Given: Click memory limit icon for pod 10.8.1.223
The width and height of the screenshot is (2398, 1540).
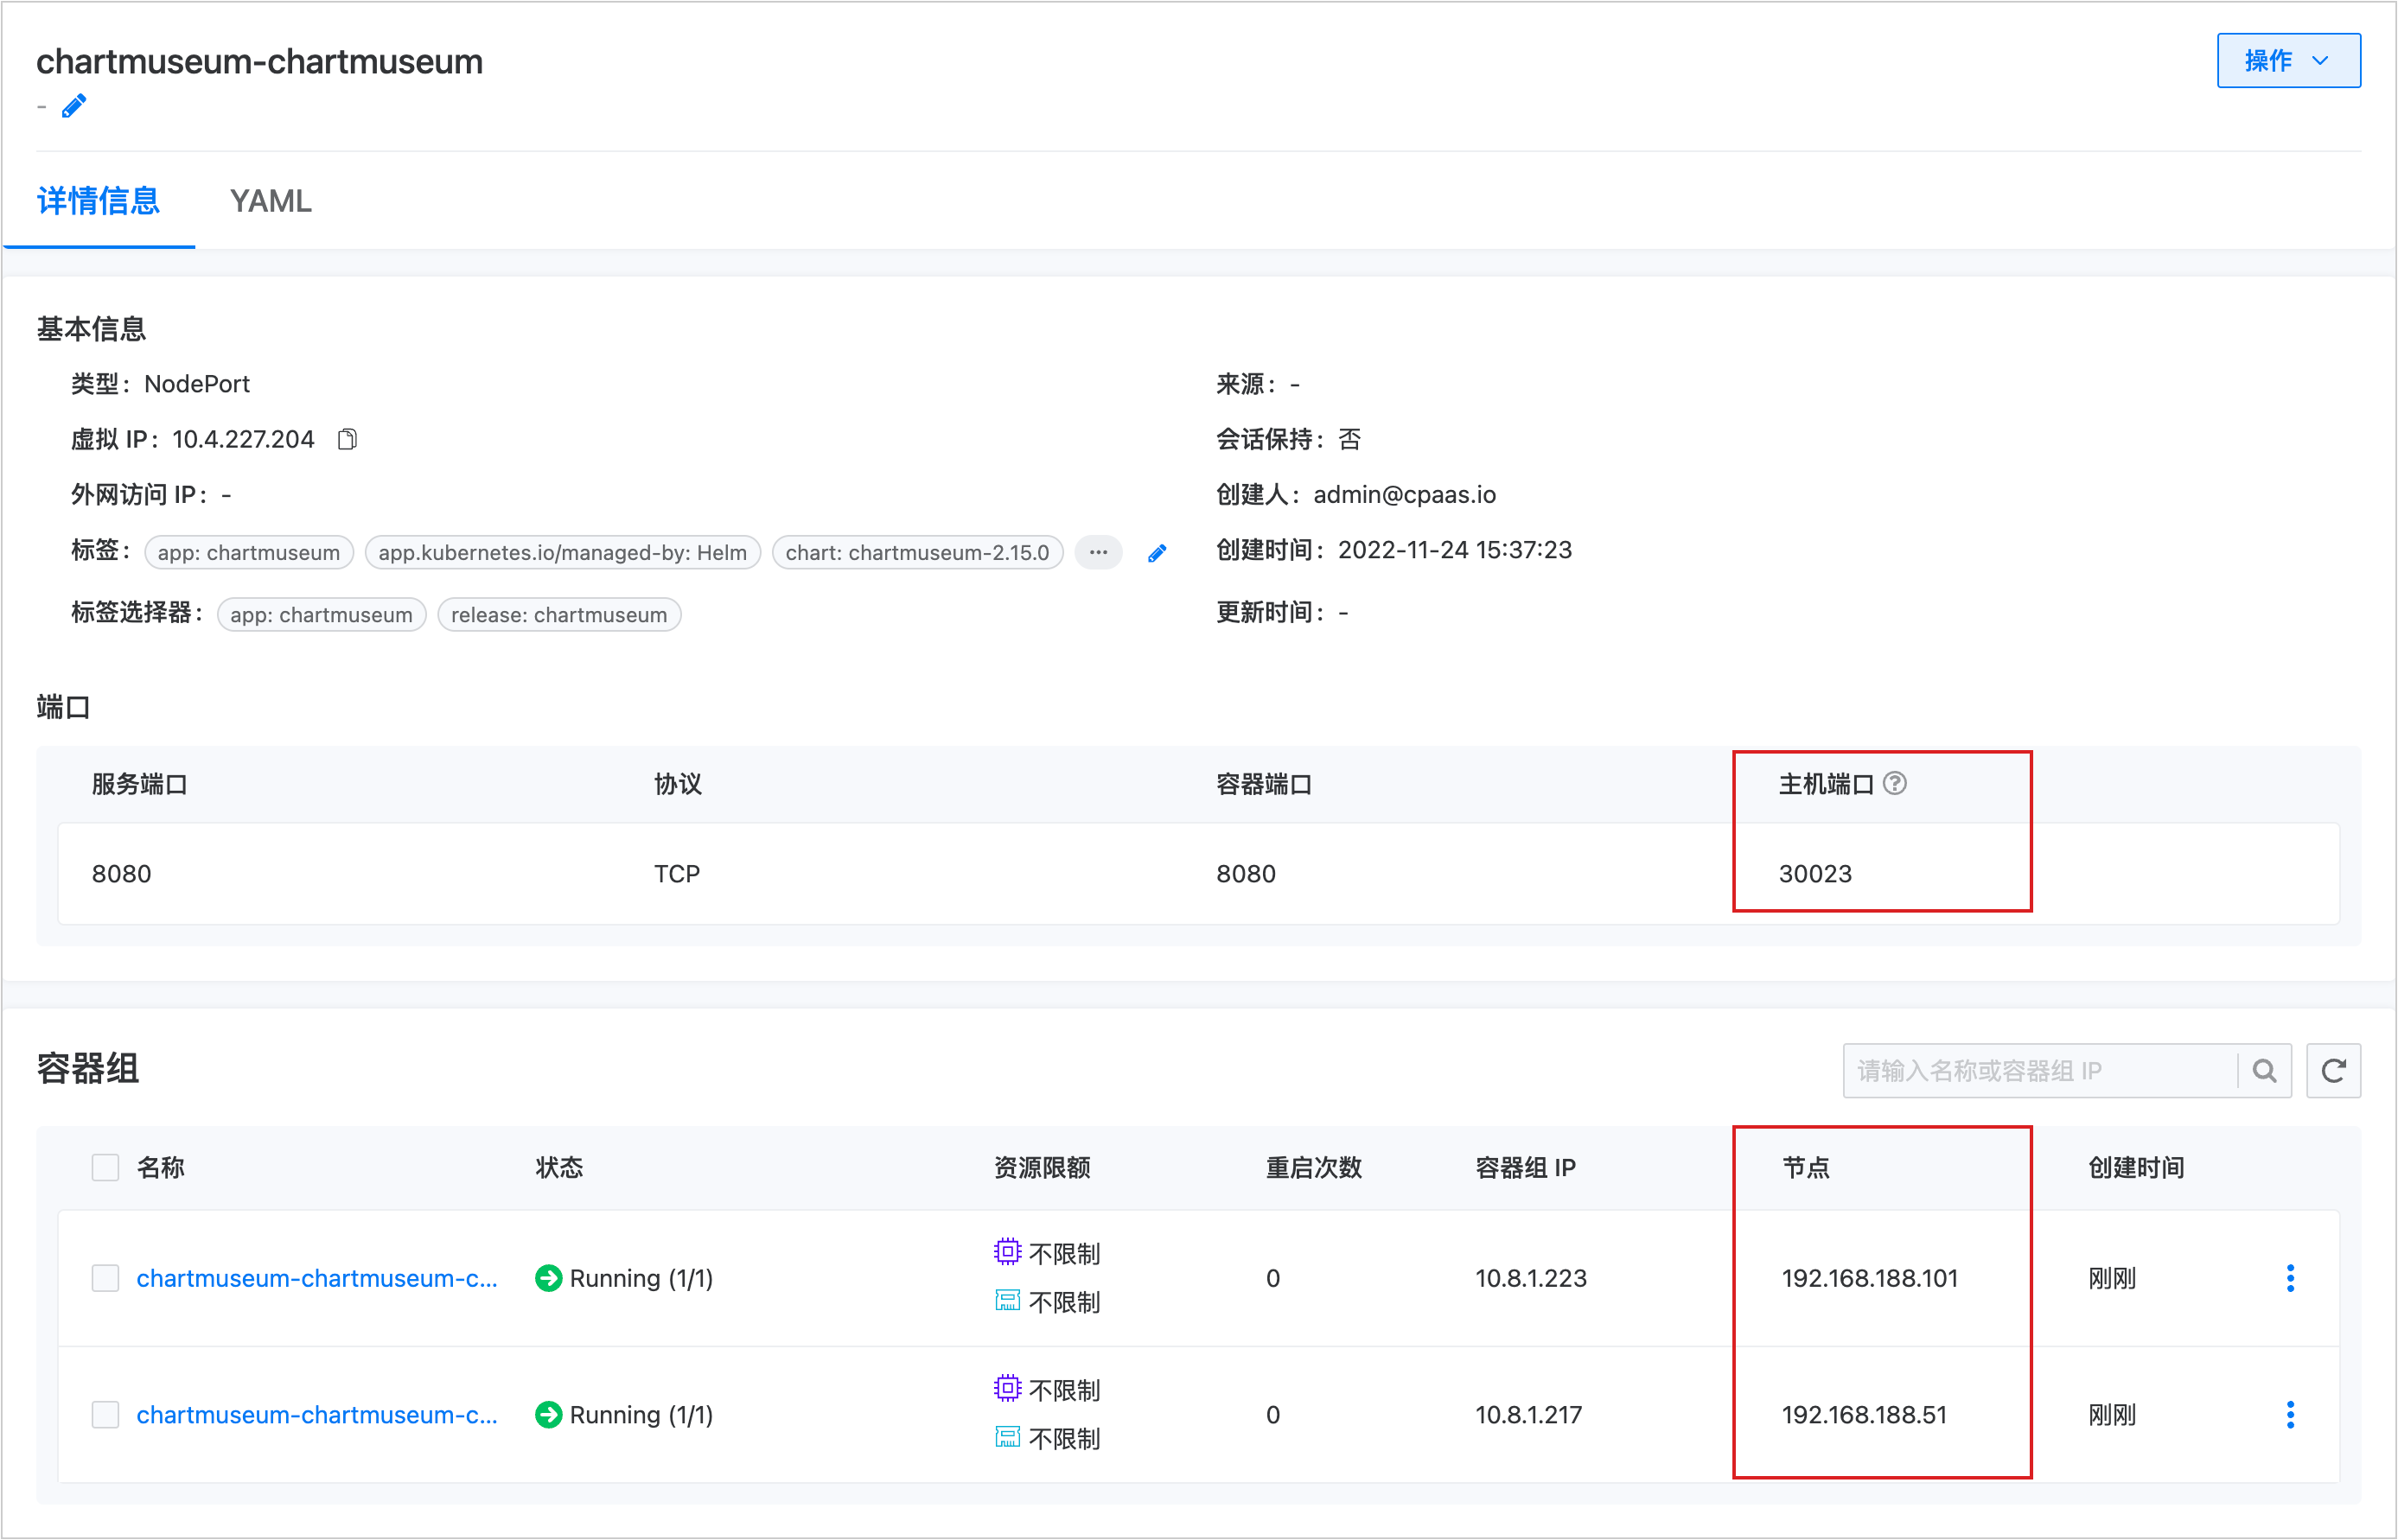Looking at the screenshot, I should click(x=1007, y=1301).
